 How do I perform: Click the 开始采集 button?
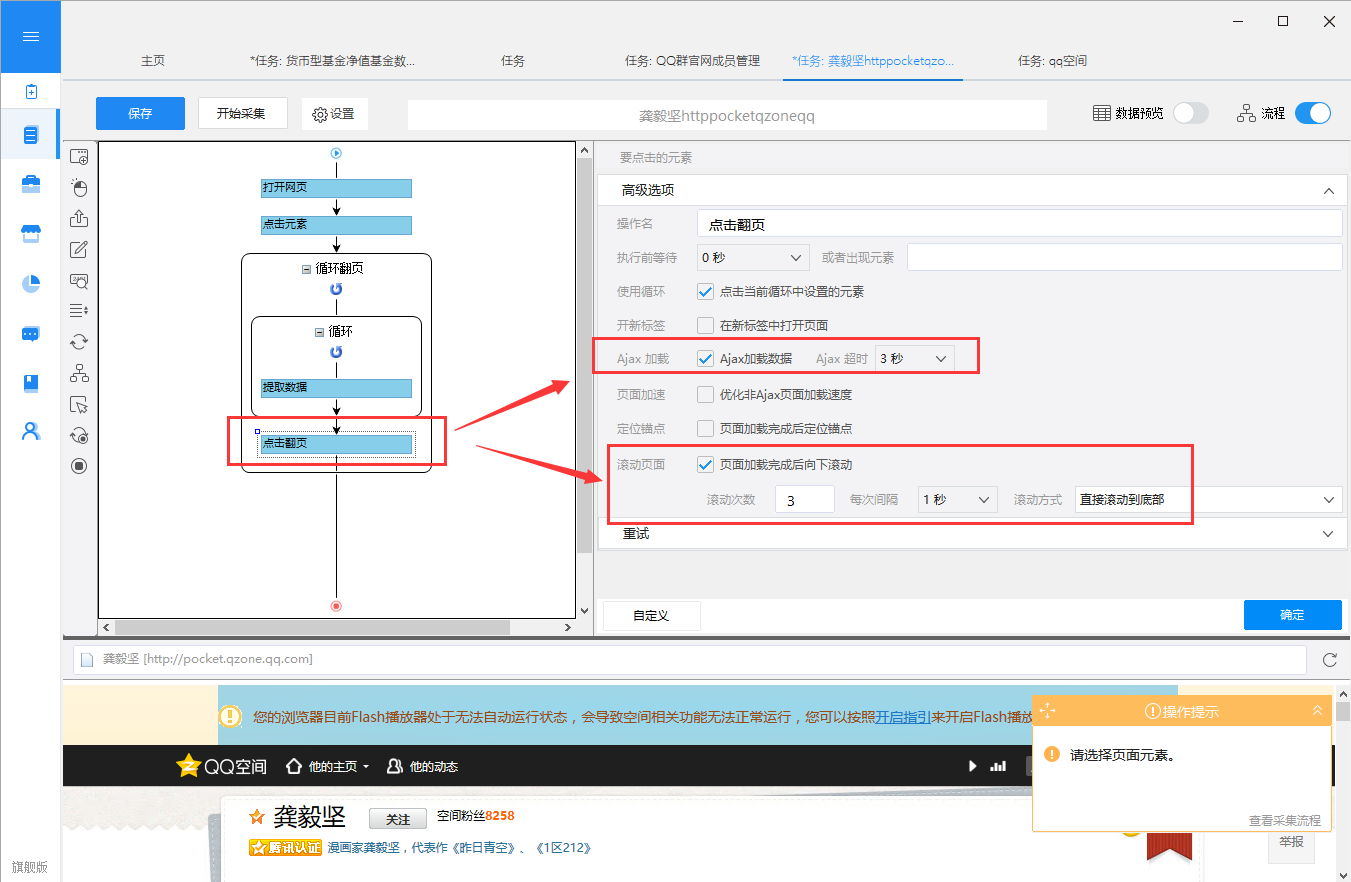pos(243,113)
